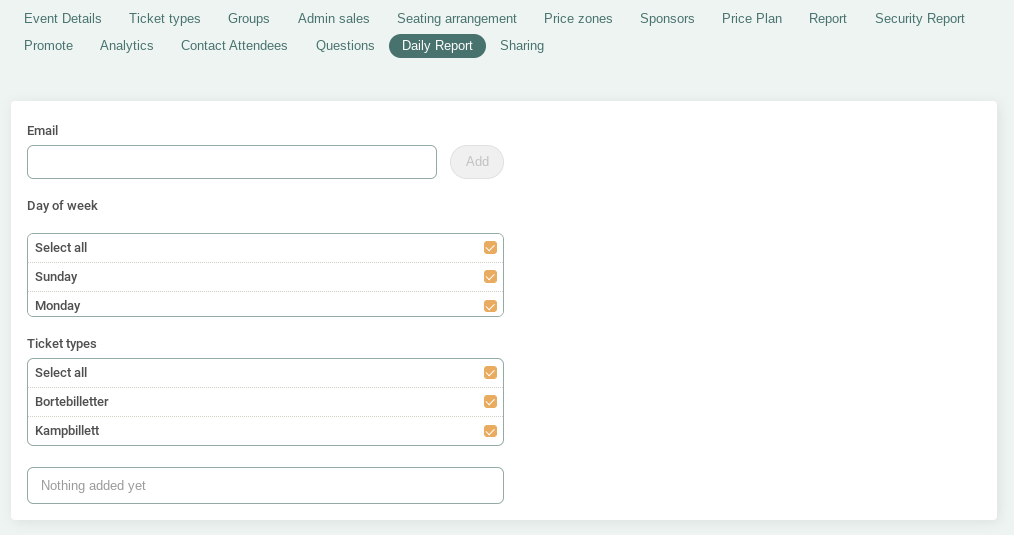Toggle the Sunday checkbox
Viewport: 1014px width, 535px height.
point(490,277)
